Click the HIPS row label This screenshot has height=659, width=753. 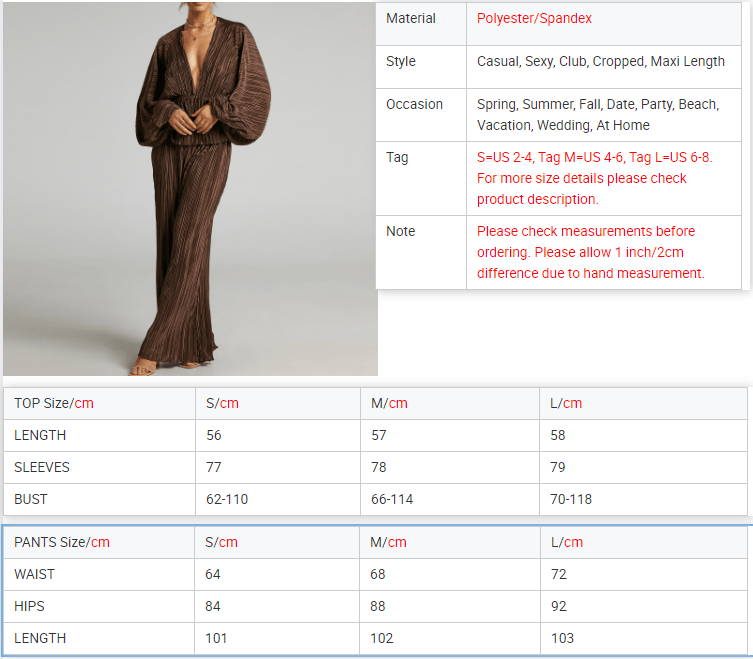(30, 607)
